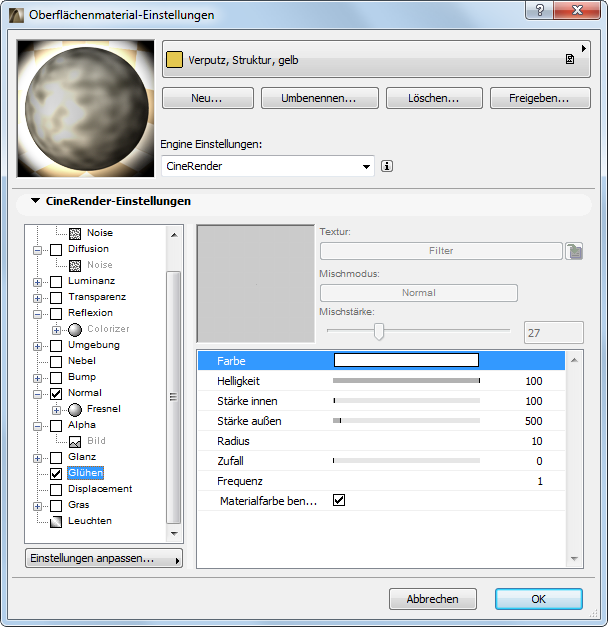Viewport: 608px width, 627px height.
Task: Collapse the CineRender-Einstellungen panel triangle
Action: click(36, 201)
